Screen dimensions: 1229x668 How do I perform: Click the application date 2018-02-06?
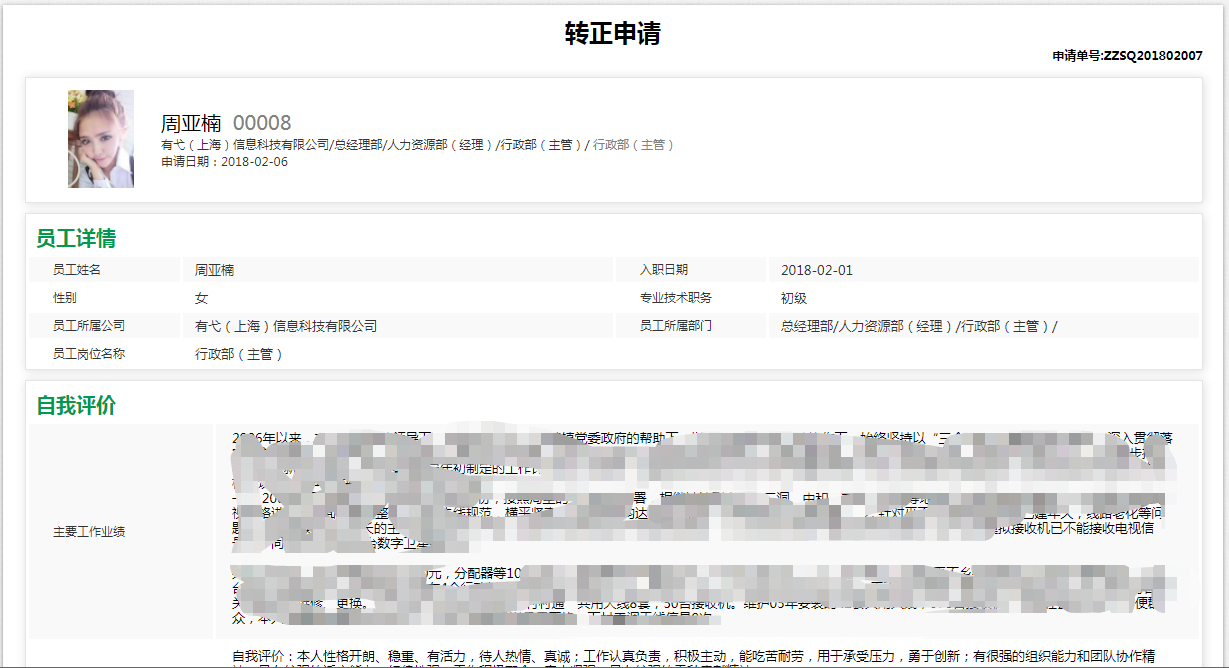254,161
